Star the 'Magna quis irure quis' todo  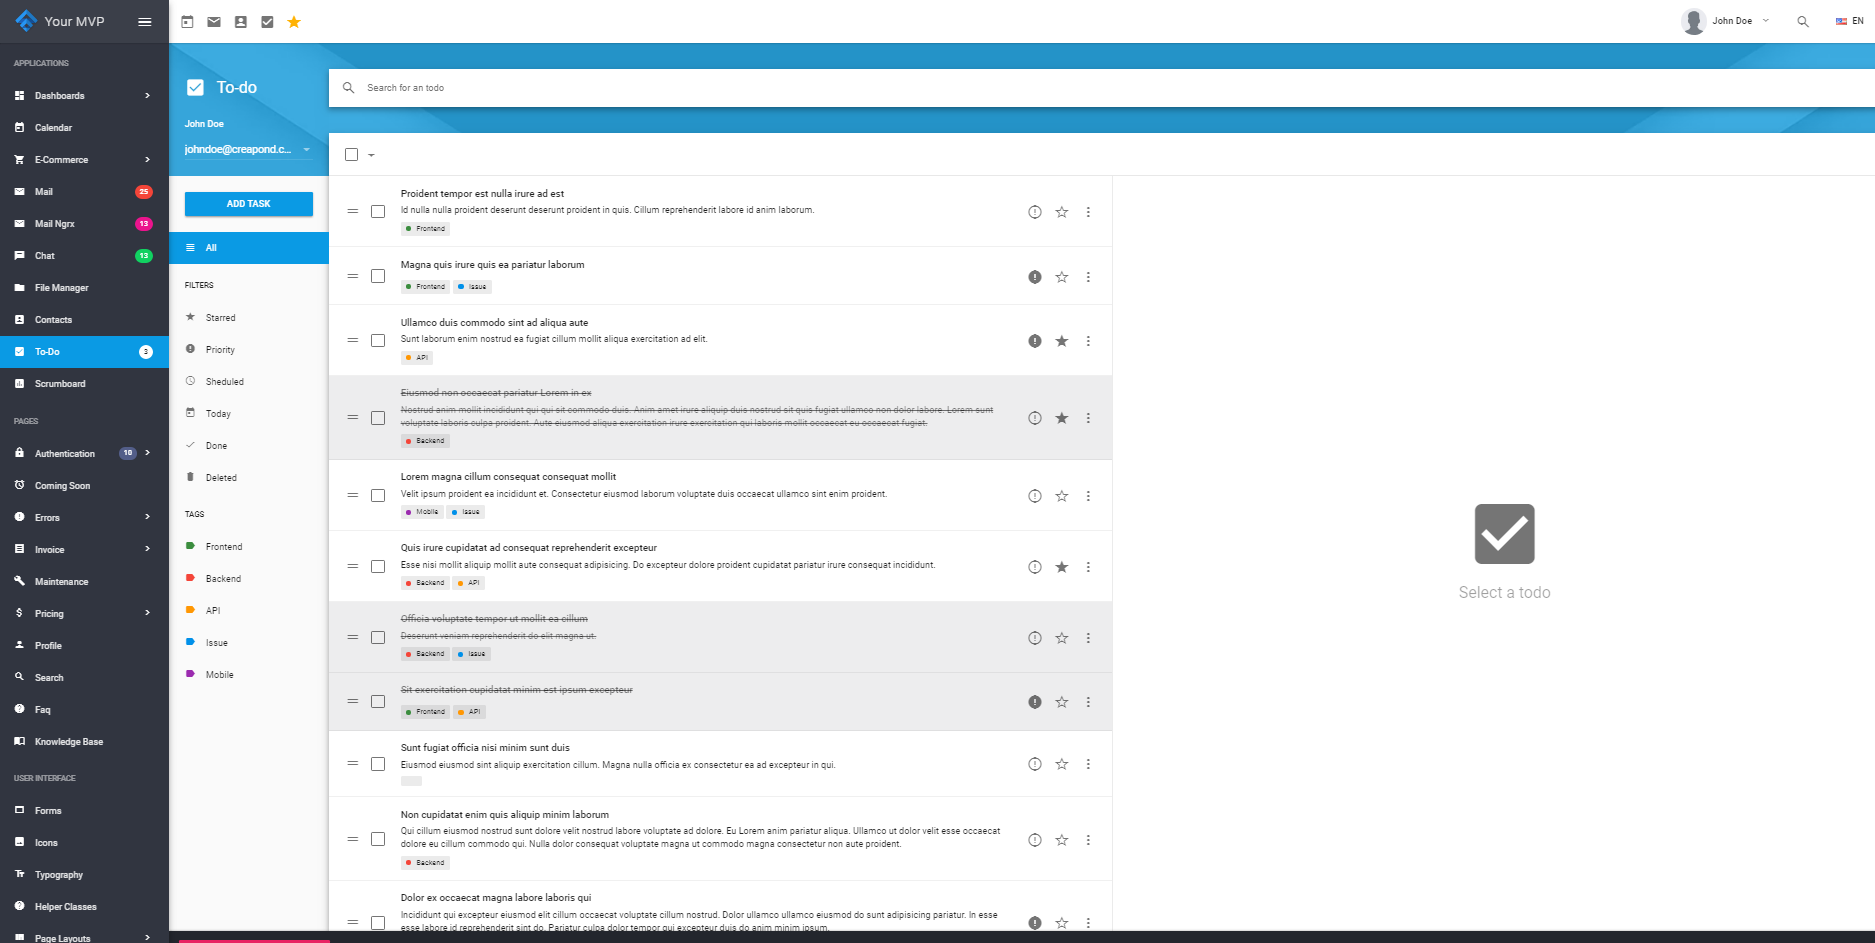[1062, 277]
